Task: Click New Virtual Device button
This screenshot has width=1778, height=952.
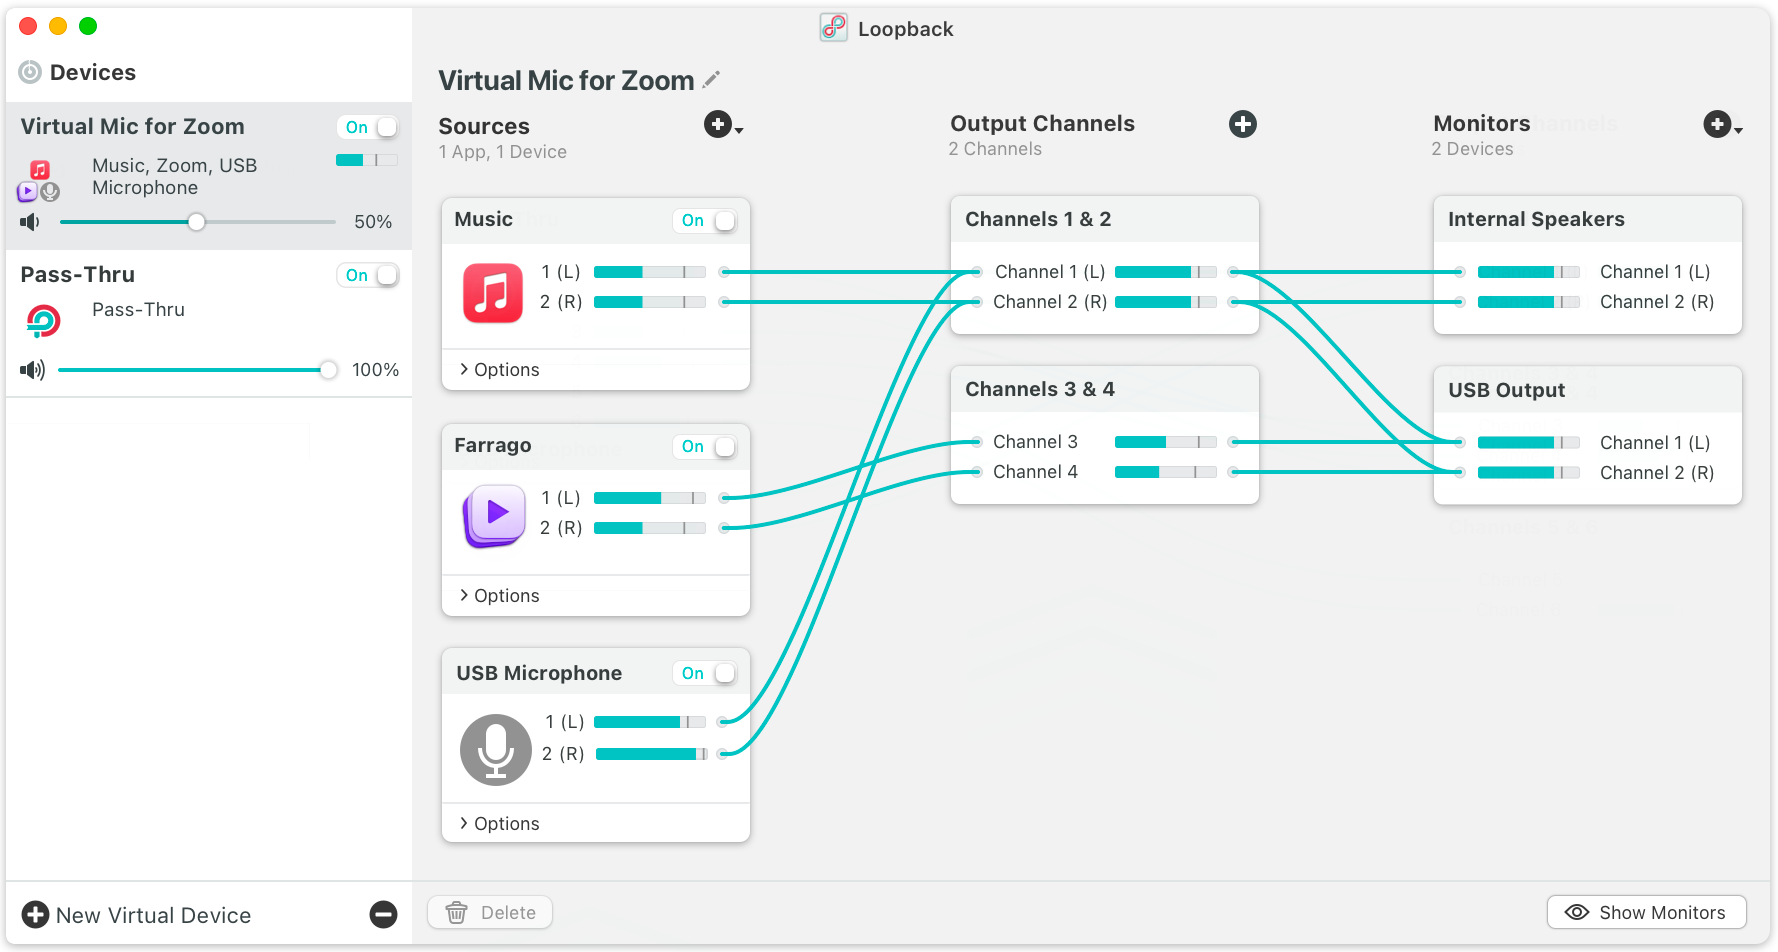Action: coord(136,915)
